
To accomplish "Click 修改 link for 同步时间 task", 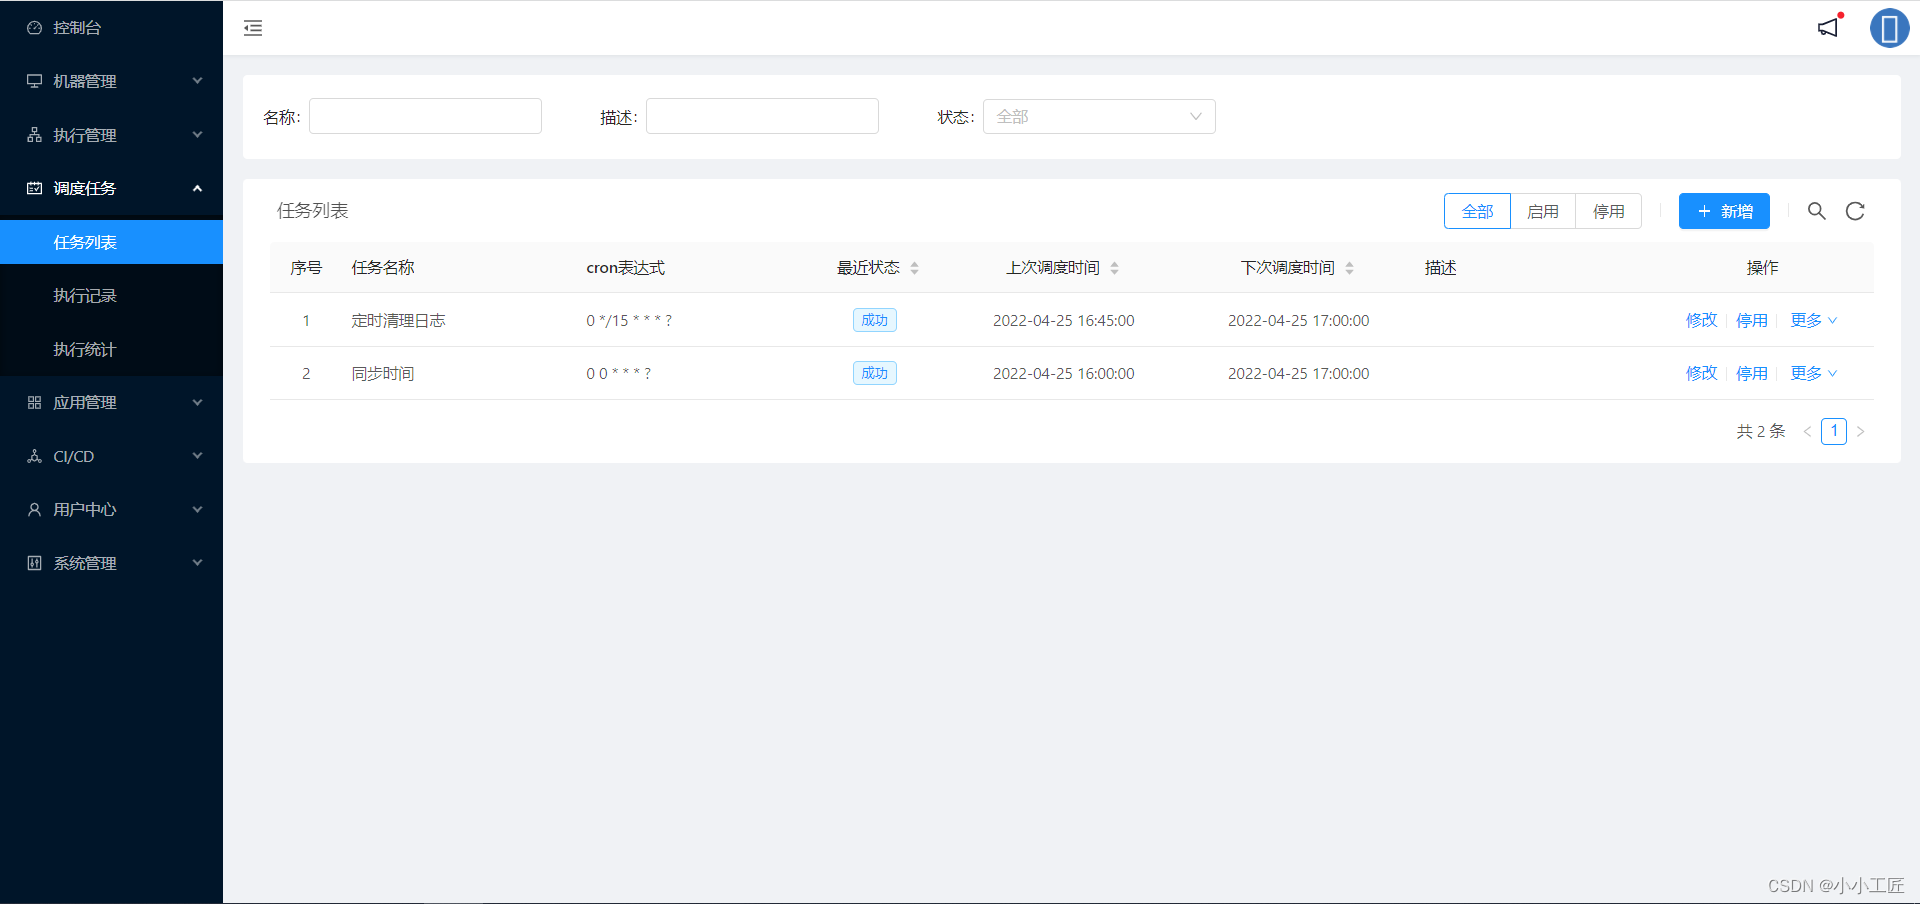I will coord(1700,373).
